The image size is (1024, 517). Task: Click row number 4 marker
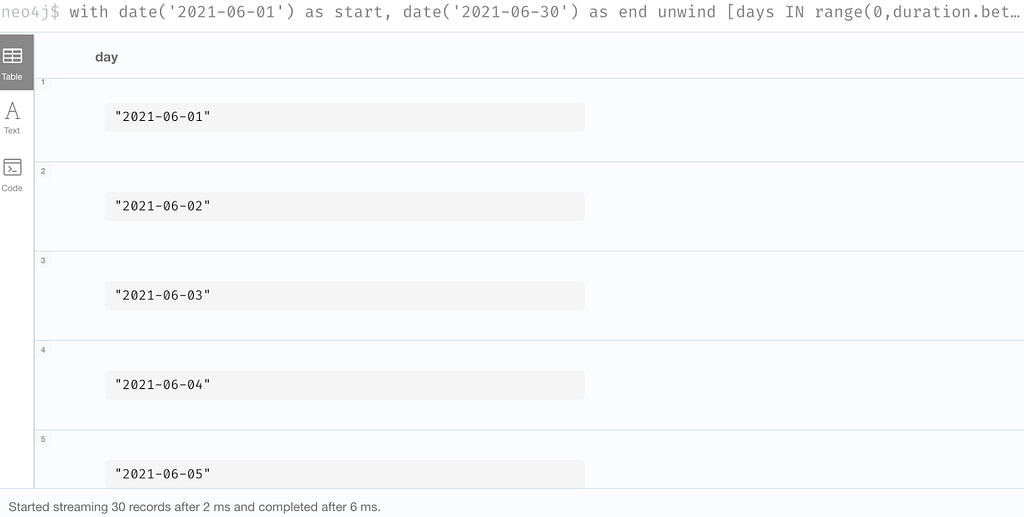tap(43, 350)
